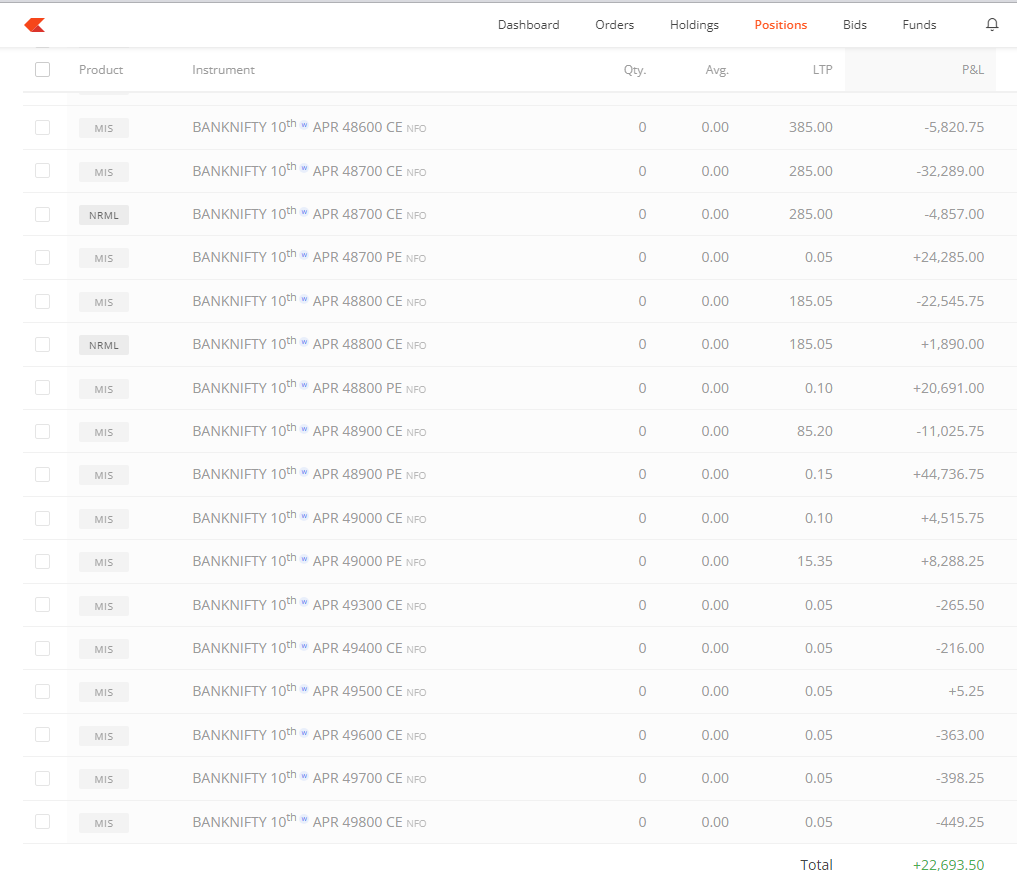
Task: Check the checkbox for BANKNIFTY APR 49500 CE
Action: pyautogui.click(x=42, y=691)
